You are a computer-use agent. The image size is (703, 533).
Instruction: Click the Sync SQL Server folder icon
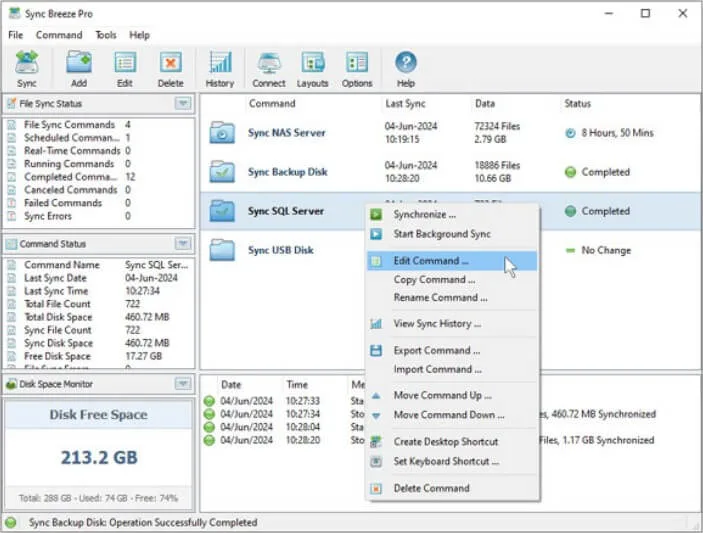(x=221, y=211)
